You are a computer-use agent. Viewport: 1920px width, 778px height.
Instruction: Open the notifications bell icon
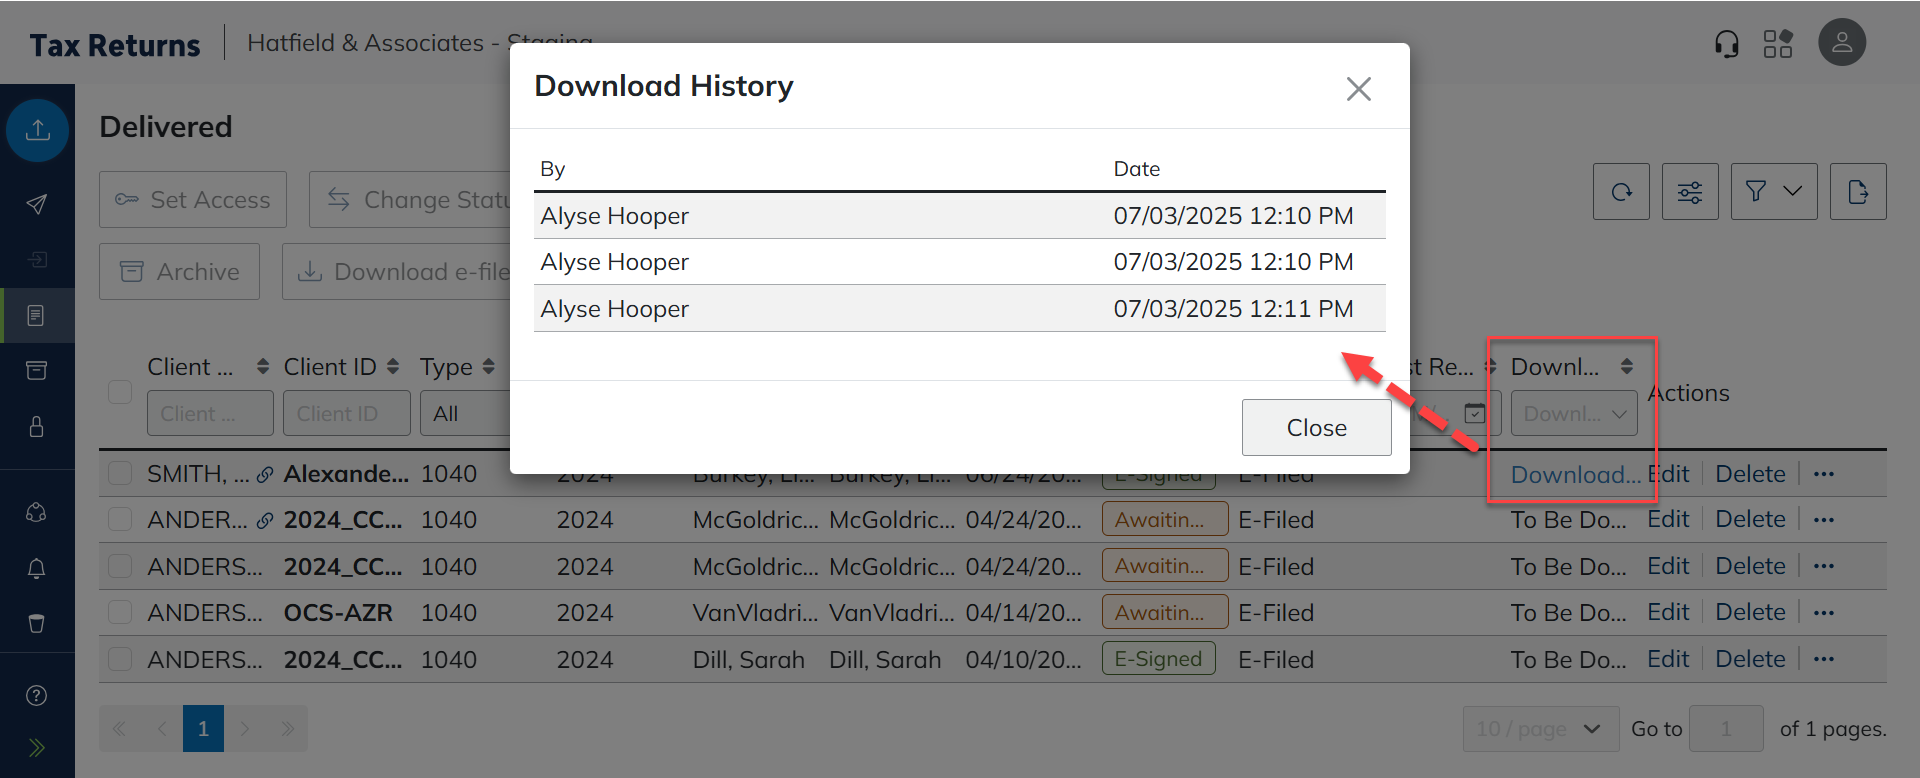click(37, 569)
